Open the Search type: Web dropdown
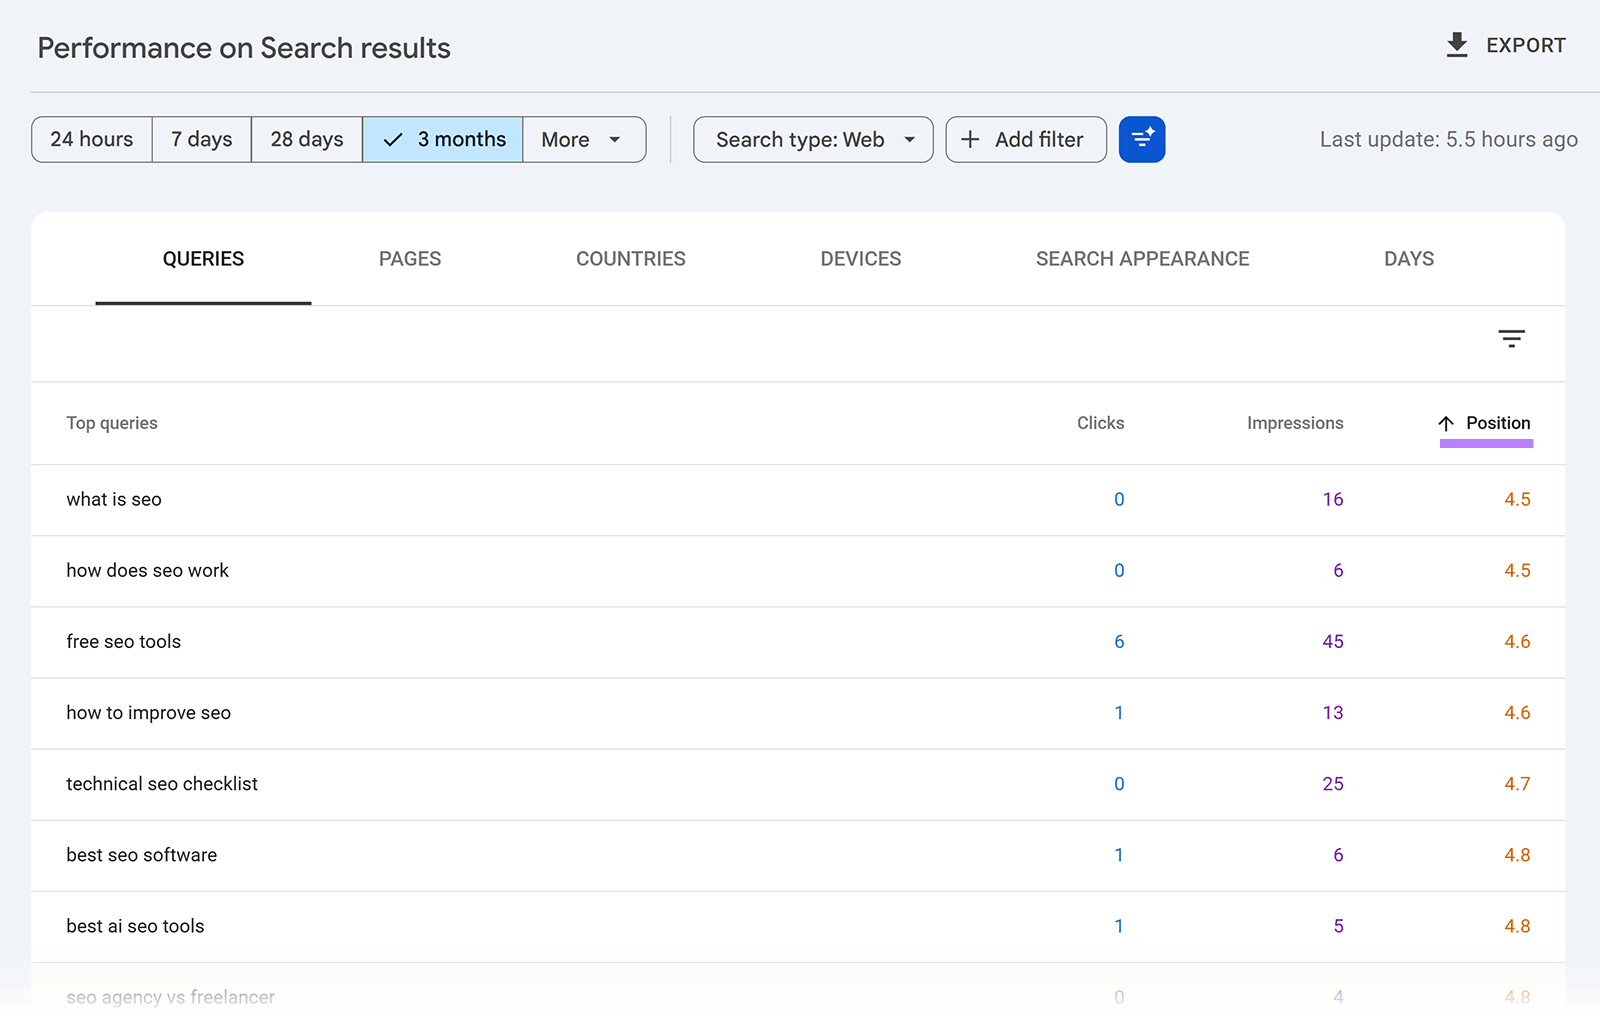The width and height of the screenshot is (1600, 1027). (813, 139)
